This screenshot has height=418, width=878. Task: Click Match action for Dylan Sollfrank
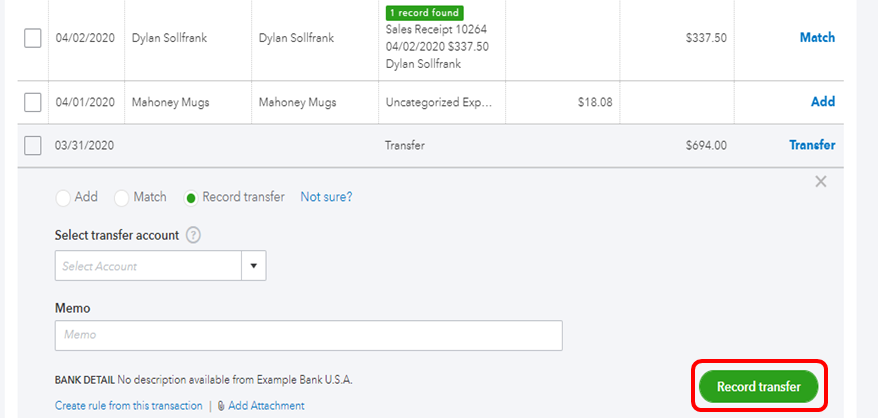click(817, 38)
